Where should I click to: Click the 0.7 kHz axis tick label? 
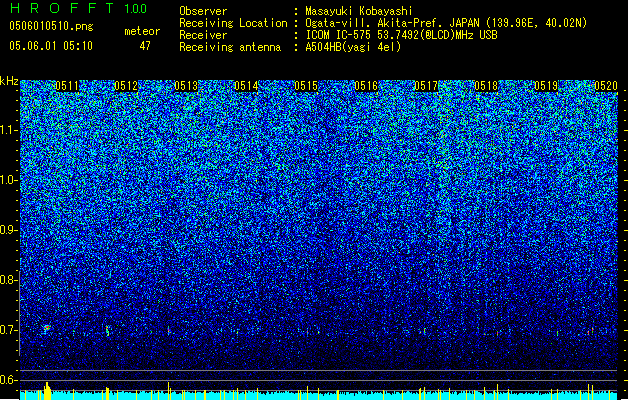(9, 330)
